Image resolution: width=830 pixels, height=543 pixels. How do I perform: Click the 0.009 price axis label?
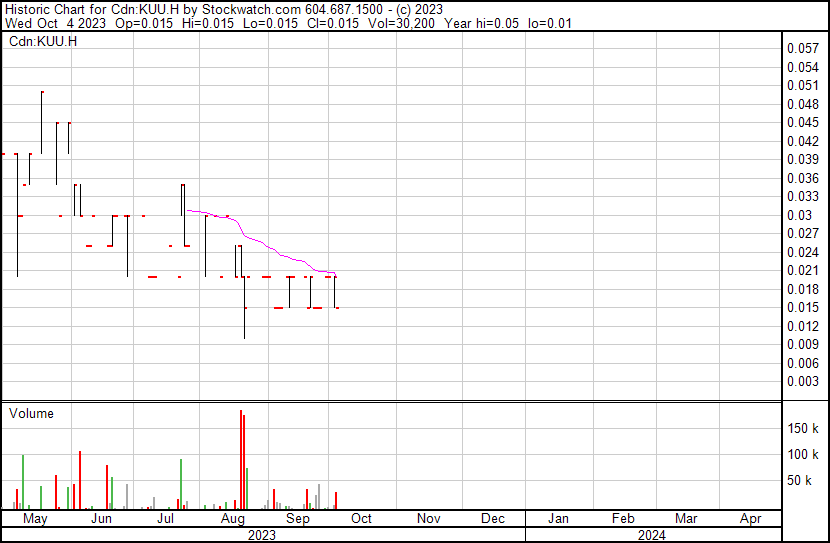pos(803,345)
